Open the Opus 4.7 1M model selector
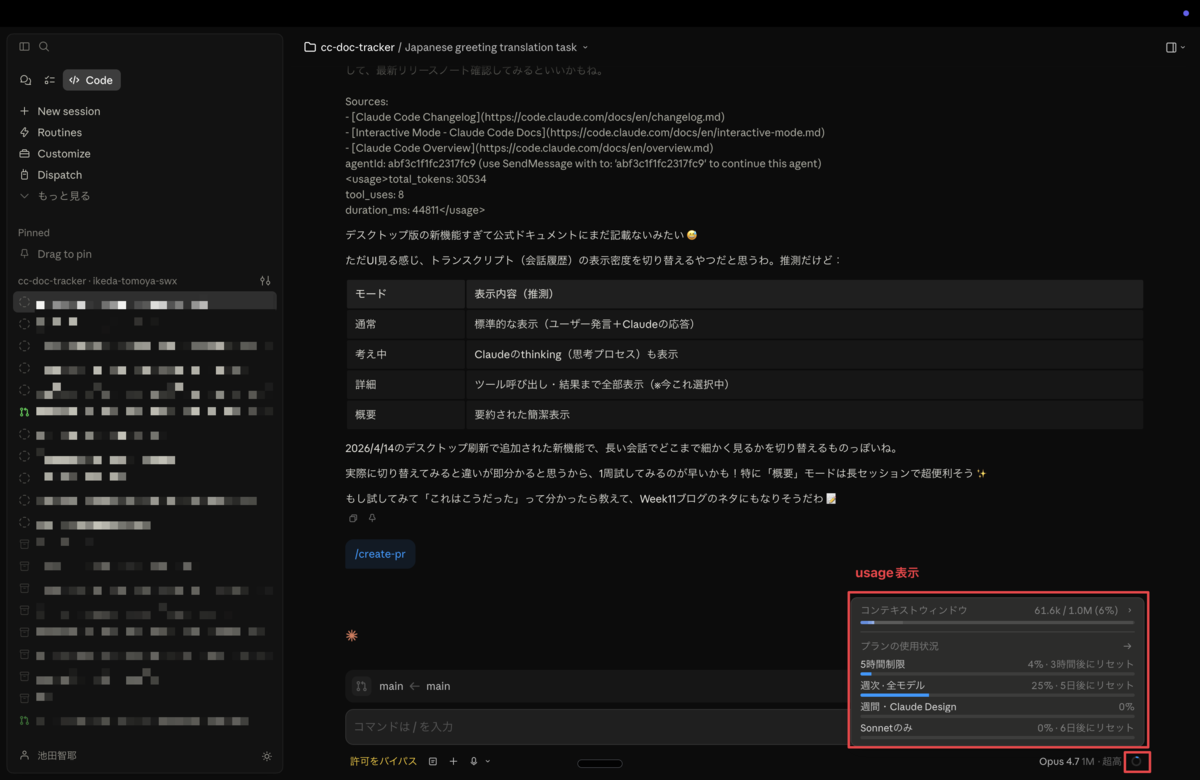Viewport: 1200px width, 780px height. click(1080, 761)
